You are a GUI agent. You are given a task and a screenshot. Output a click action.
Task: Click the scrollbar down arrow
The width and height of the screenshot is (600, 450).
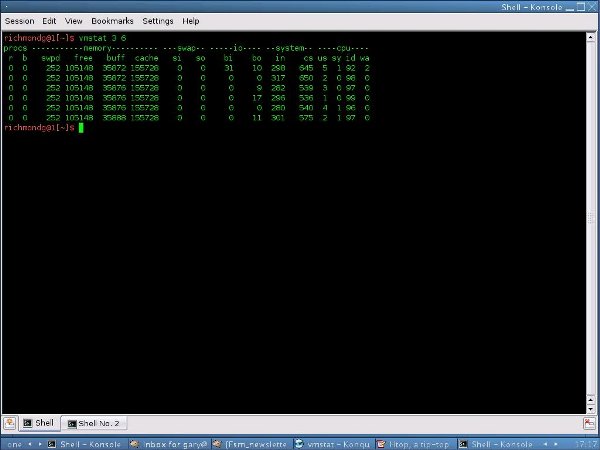click(591, 407)
